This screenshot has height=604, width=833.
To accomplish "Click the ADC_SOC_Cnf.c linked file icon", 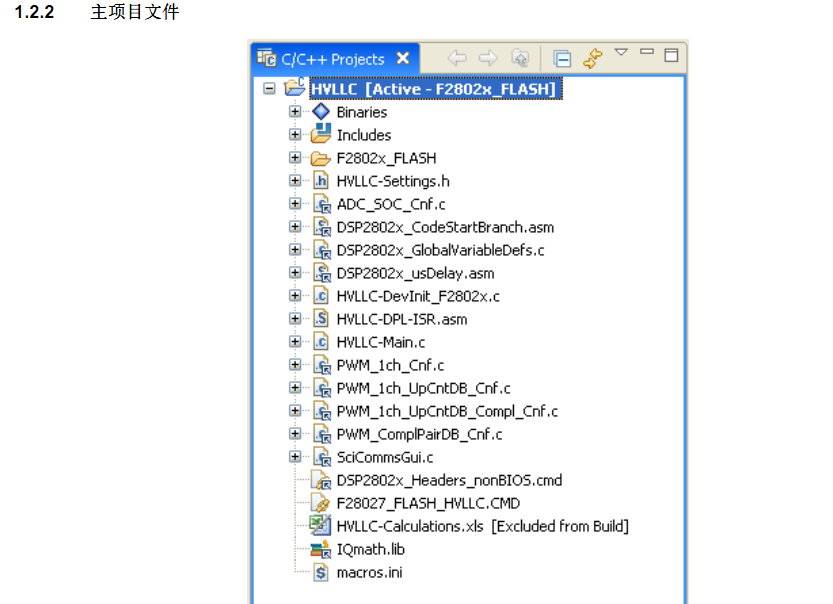I will (x=322, y=204).
